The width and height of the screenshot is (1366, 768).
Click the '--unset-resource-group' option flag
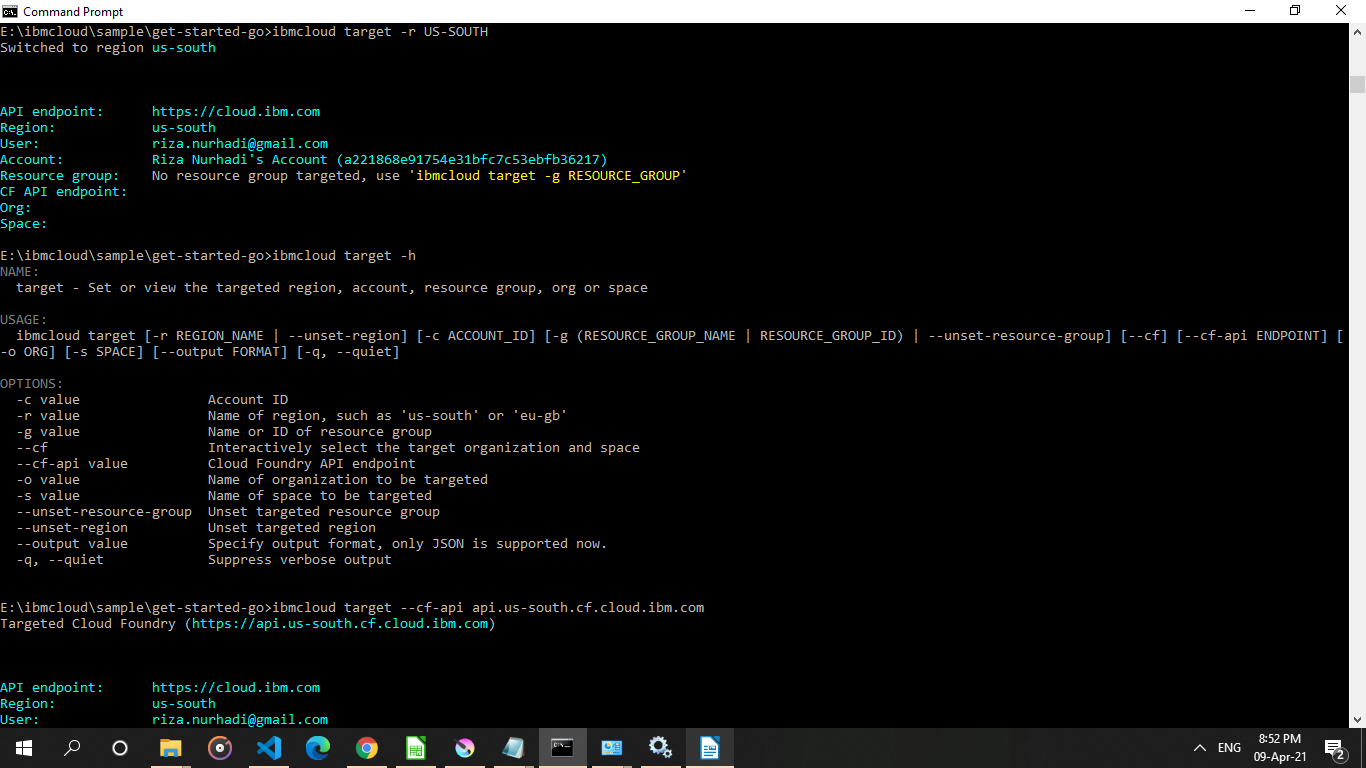point(104,512)
